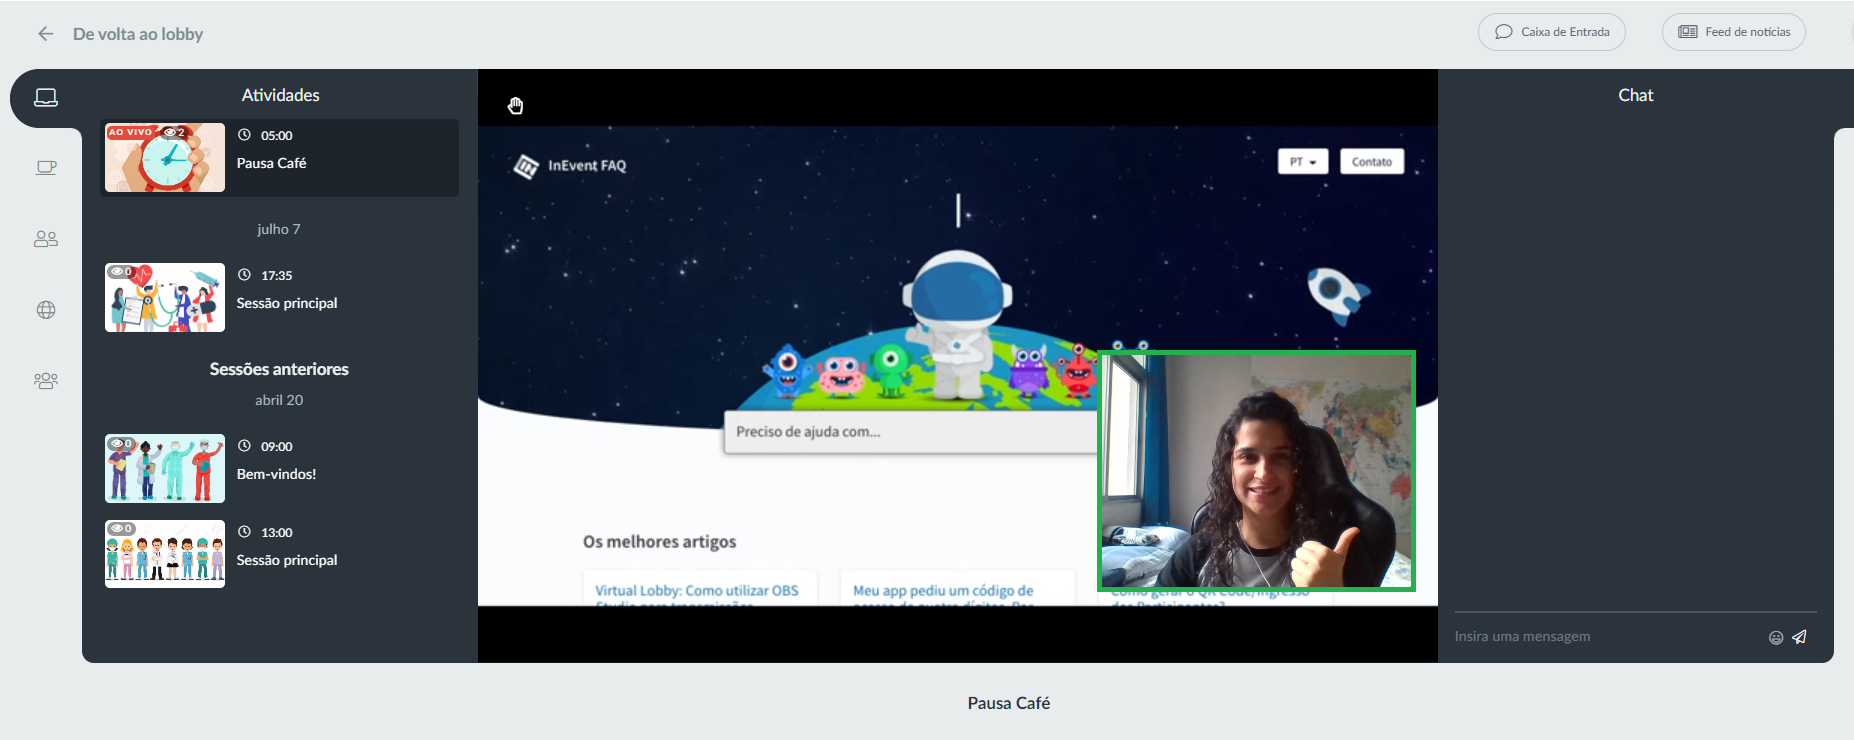Click the back arrow to lobby
This screenshot has width=1854, height=740.
[x=45, y=34]
